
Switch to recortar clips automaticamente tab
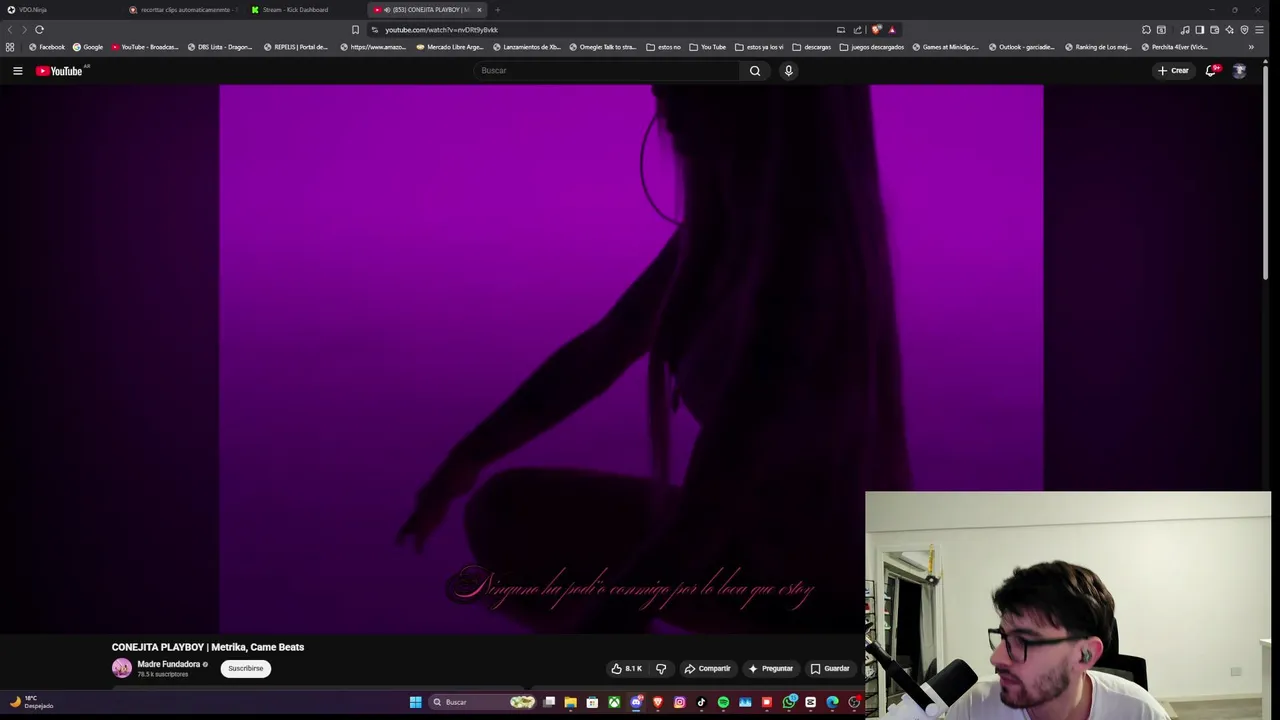tap(183, 10)
